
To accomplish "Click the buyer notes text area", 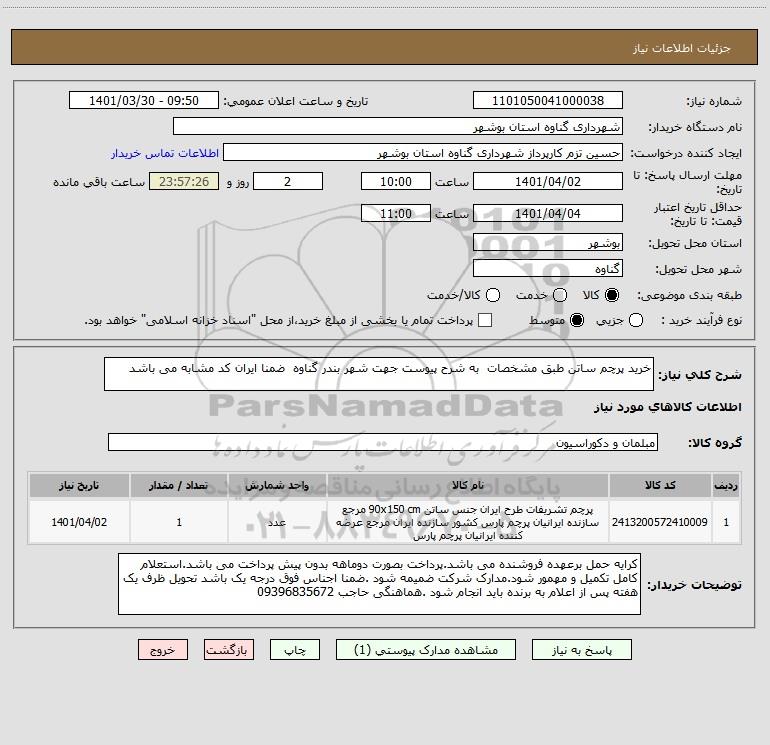I will [x=379, y=584].
